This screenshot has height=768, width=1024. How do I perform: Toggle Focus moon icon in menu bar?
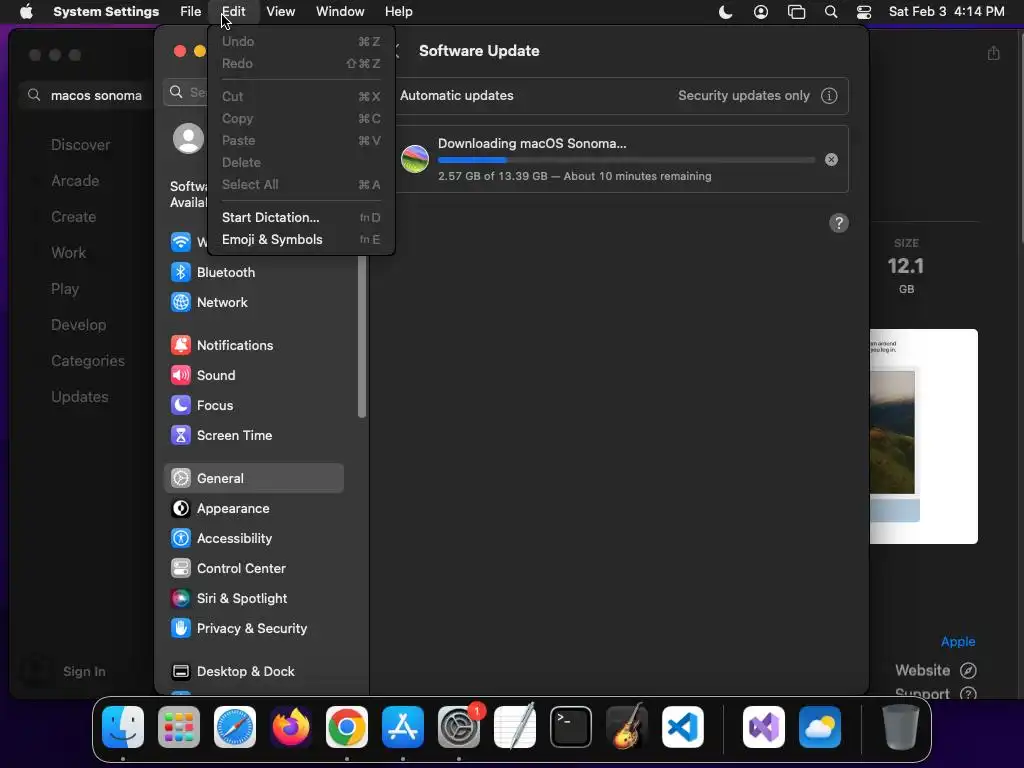726,12
